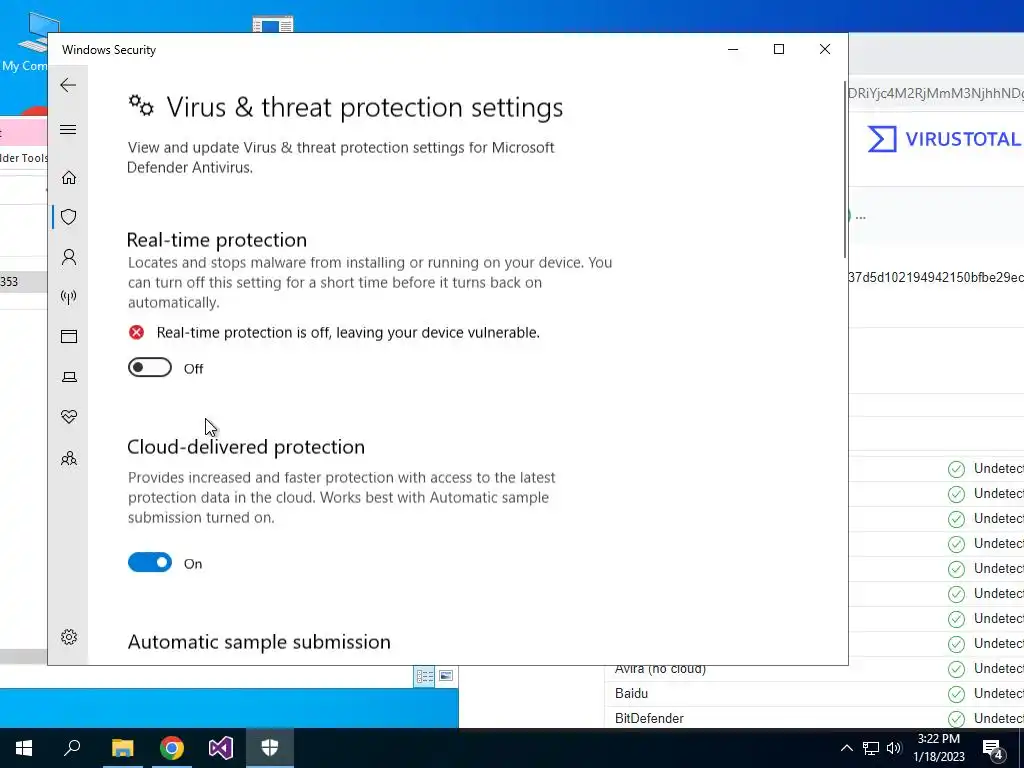Click Baidu row in VirusTotal results
This screenshot has height=768, width=1024.
814,693
